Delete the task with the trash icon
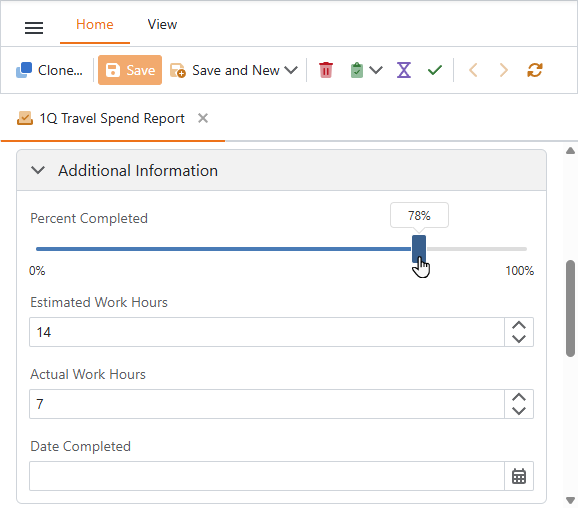 click(x=326, y=70)
